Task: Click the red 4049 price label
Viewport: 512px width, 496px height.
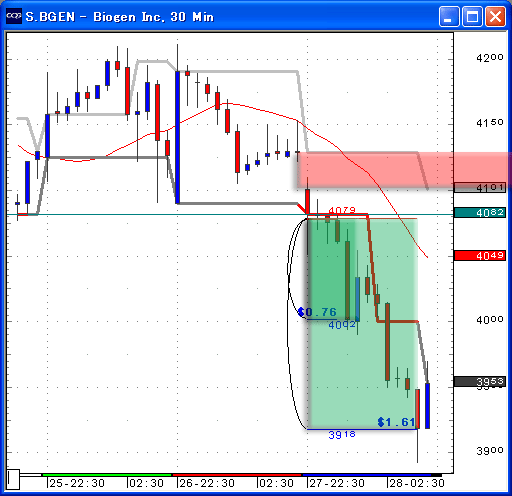Action: 480,256
